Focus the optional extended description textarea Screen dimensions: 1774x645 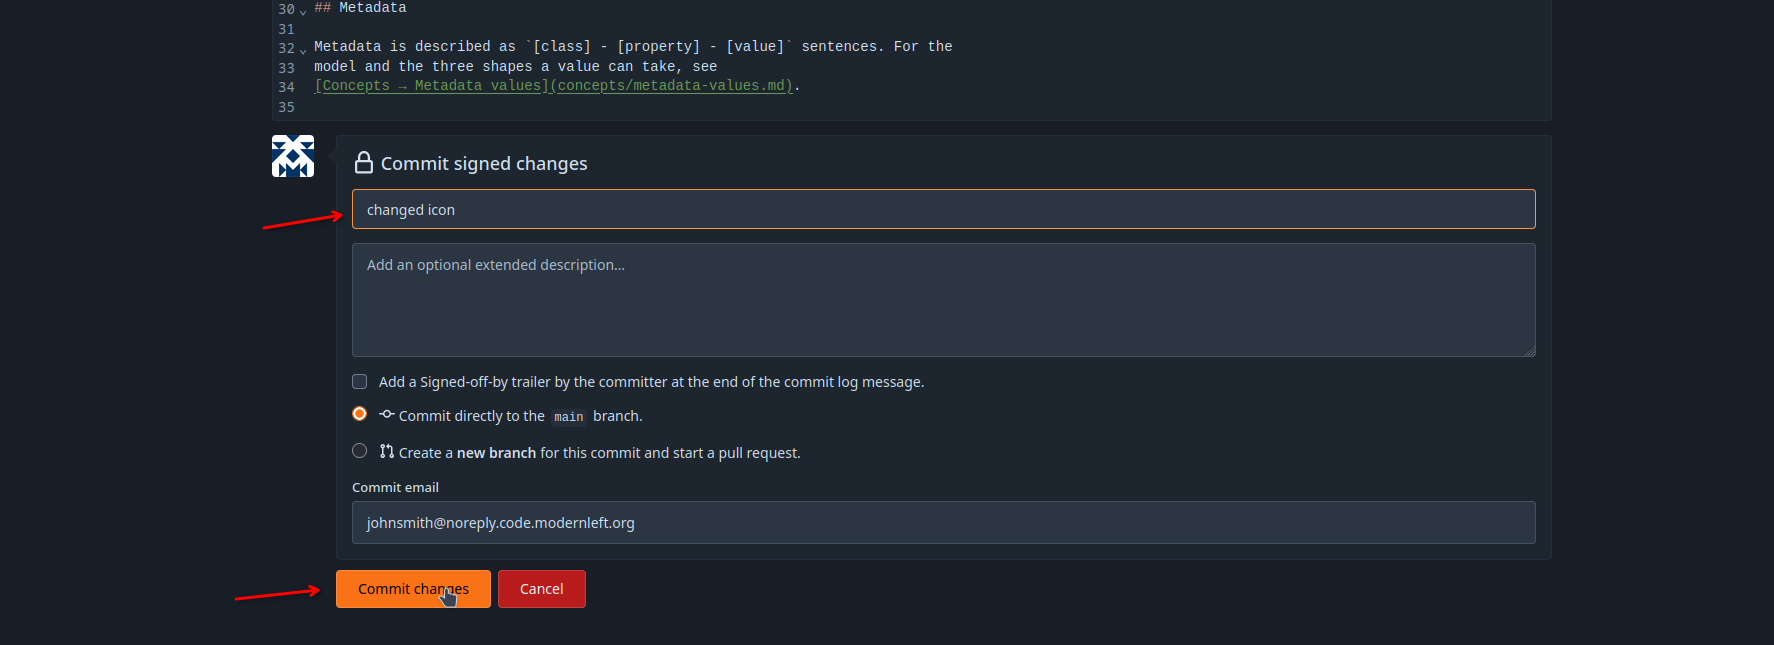pyautogui.click(x=943, y=300)
